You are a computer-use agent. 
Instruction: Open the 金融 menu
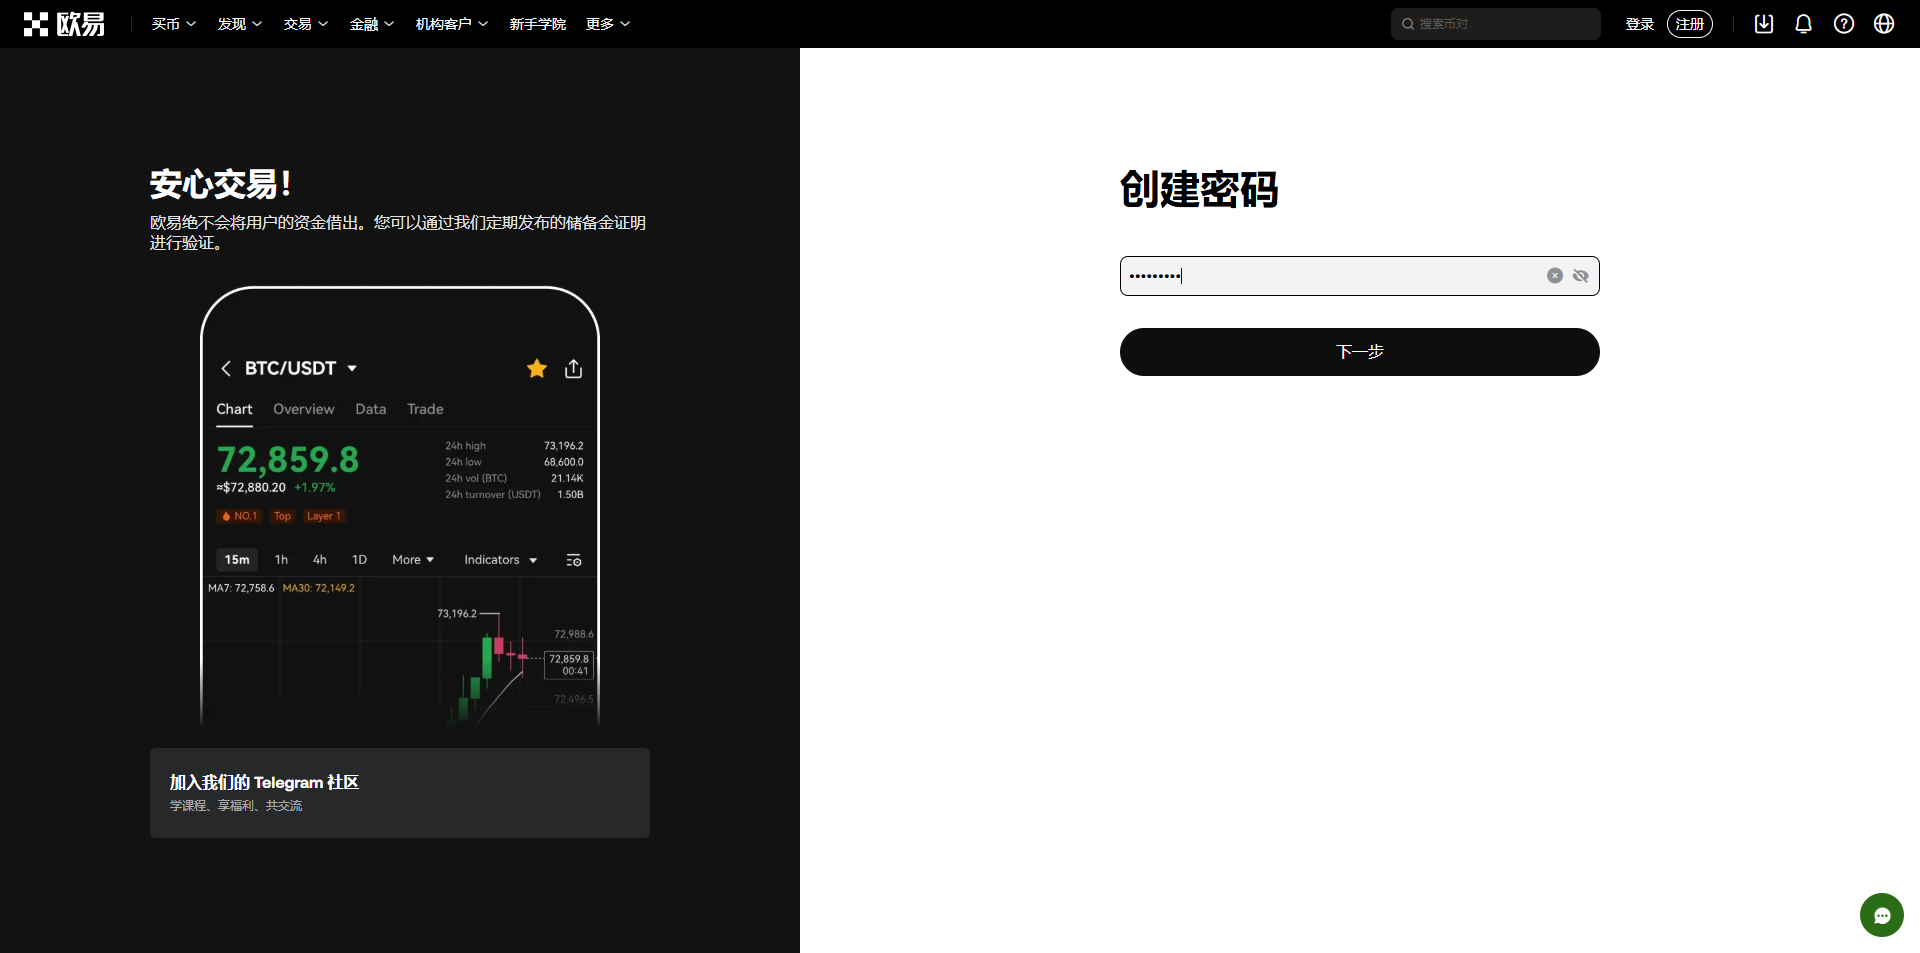coord(371,24)
